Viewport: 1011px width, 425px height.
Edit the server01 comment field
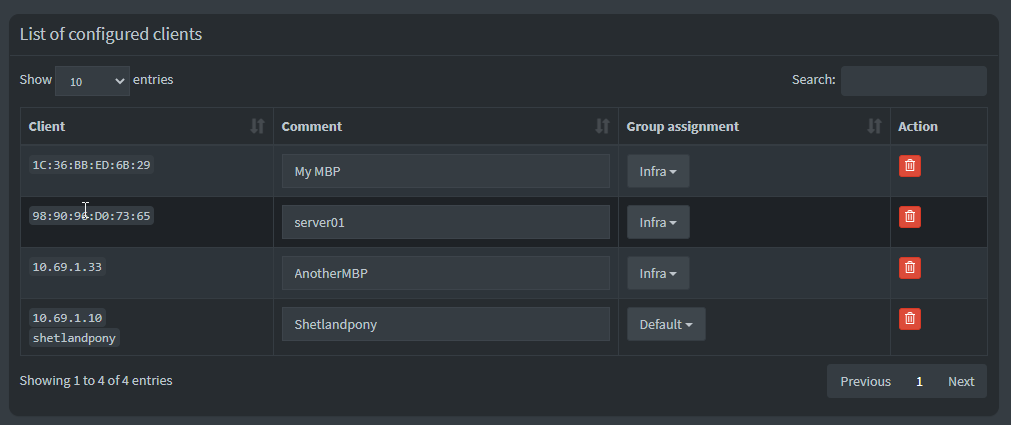(x=446, y=222)
